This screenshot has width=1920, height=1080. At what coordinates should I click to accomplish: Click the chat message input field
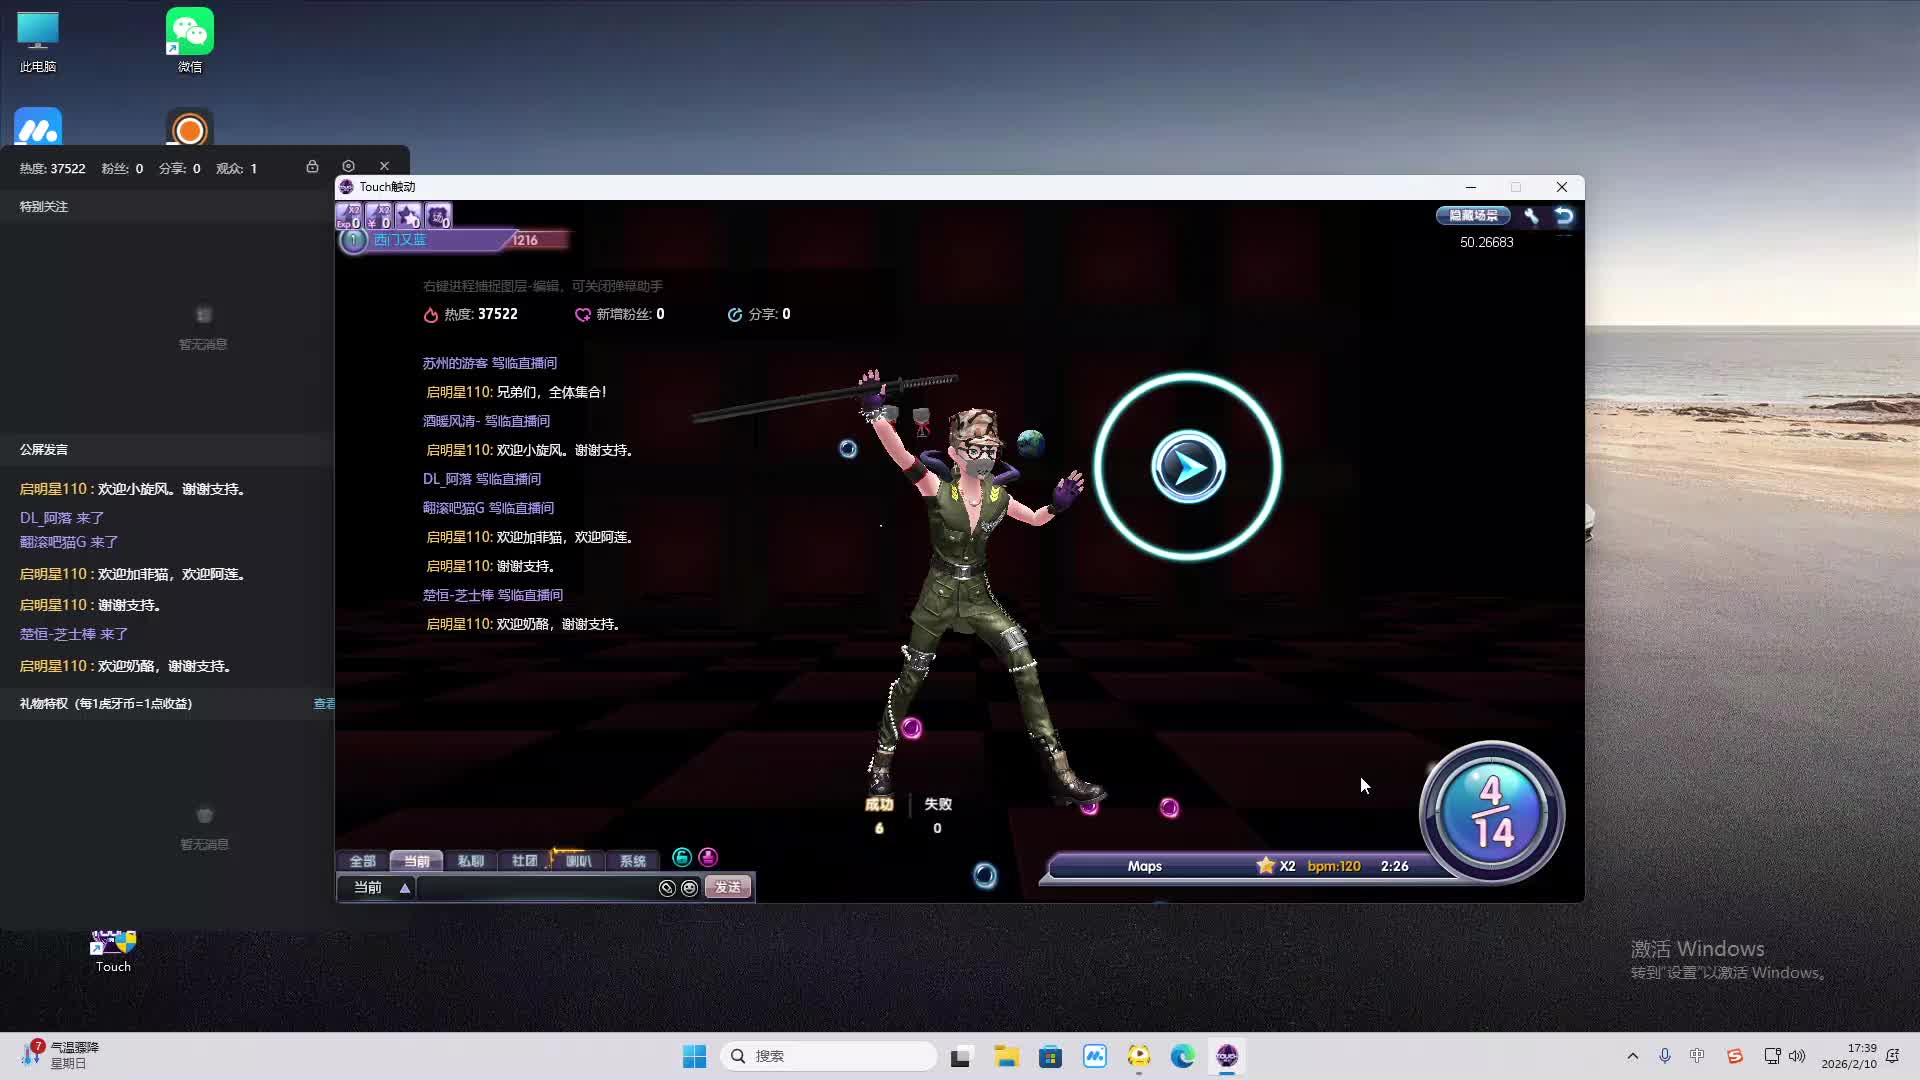tap(536, 888)
